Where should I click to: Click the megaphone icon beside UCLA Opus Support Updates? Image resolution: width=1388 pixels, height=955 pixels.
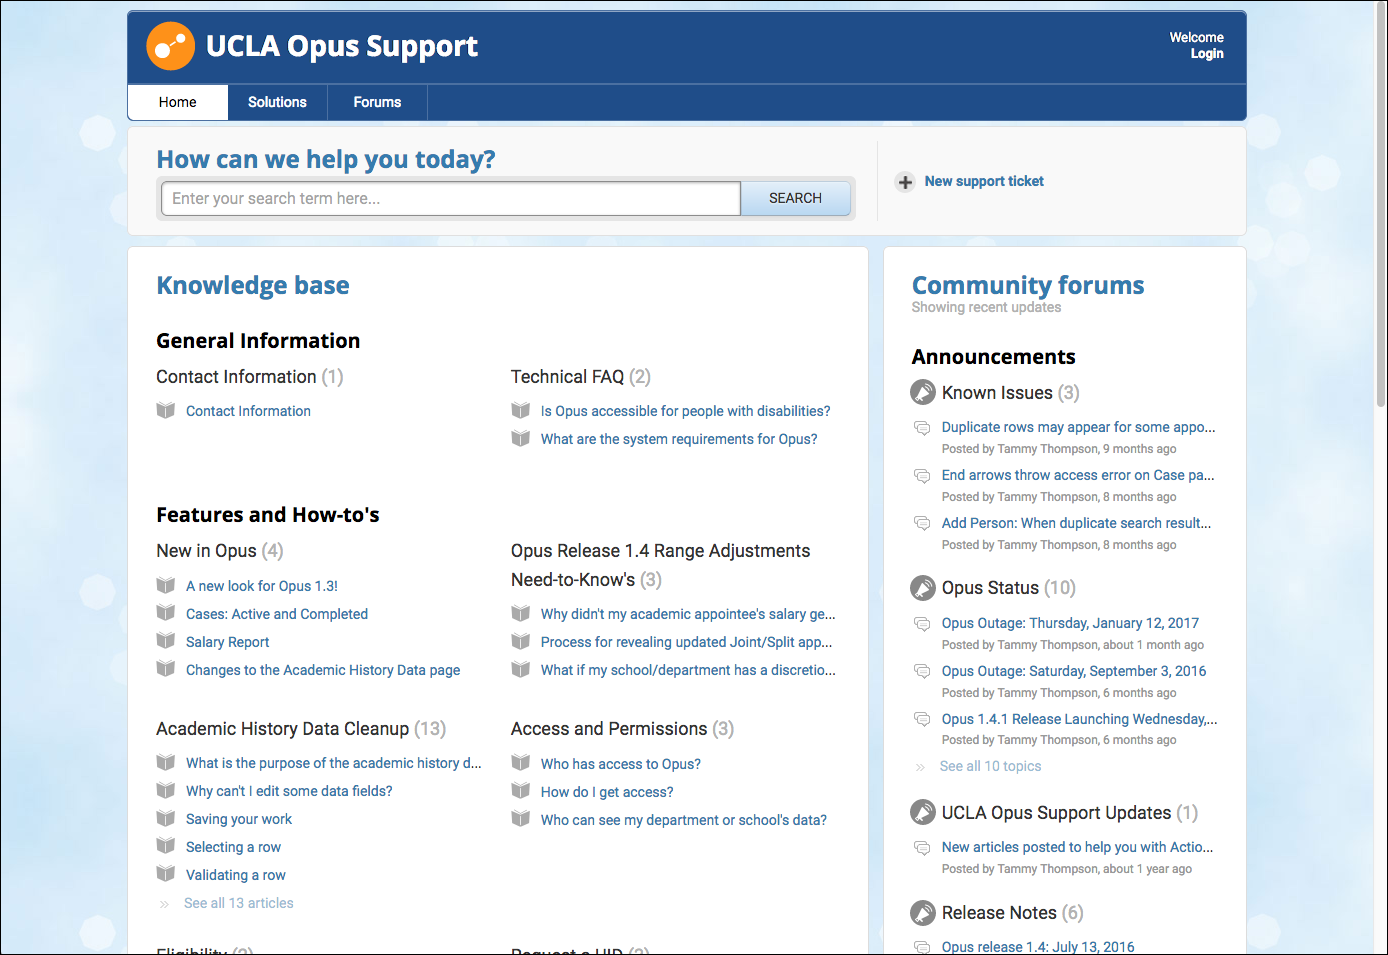click(923, 813)
